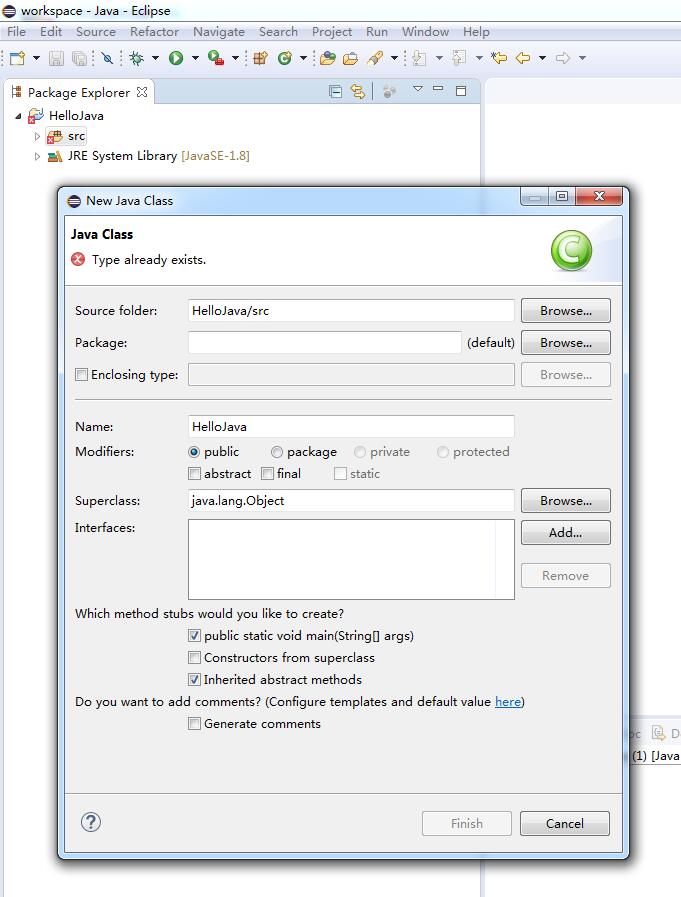Open the Project menu

pyautogui.click(x=332, y=32)
